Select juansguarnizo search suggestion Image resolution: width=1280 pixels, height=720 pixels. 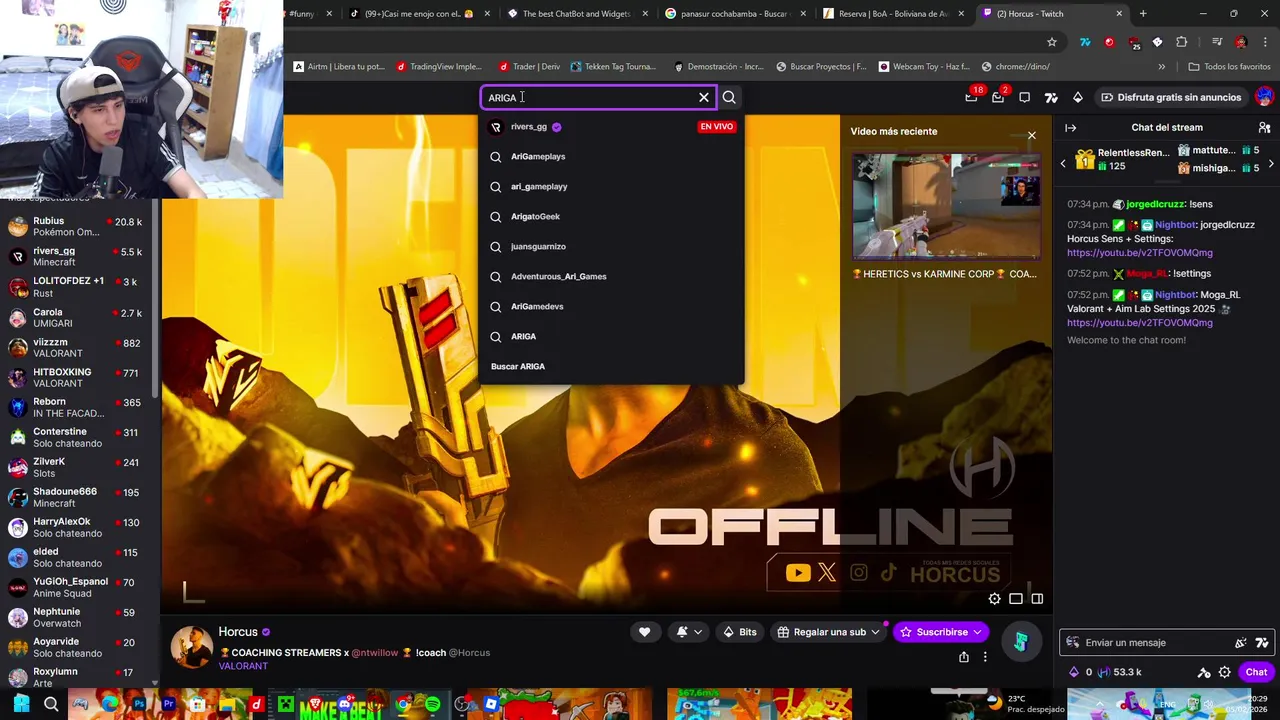(612, 247)
